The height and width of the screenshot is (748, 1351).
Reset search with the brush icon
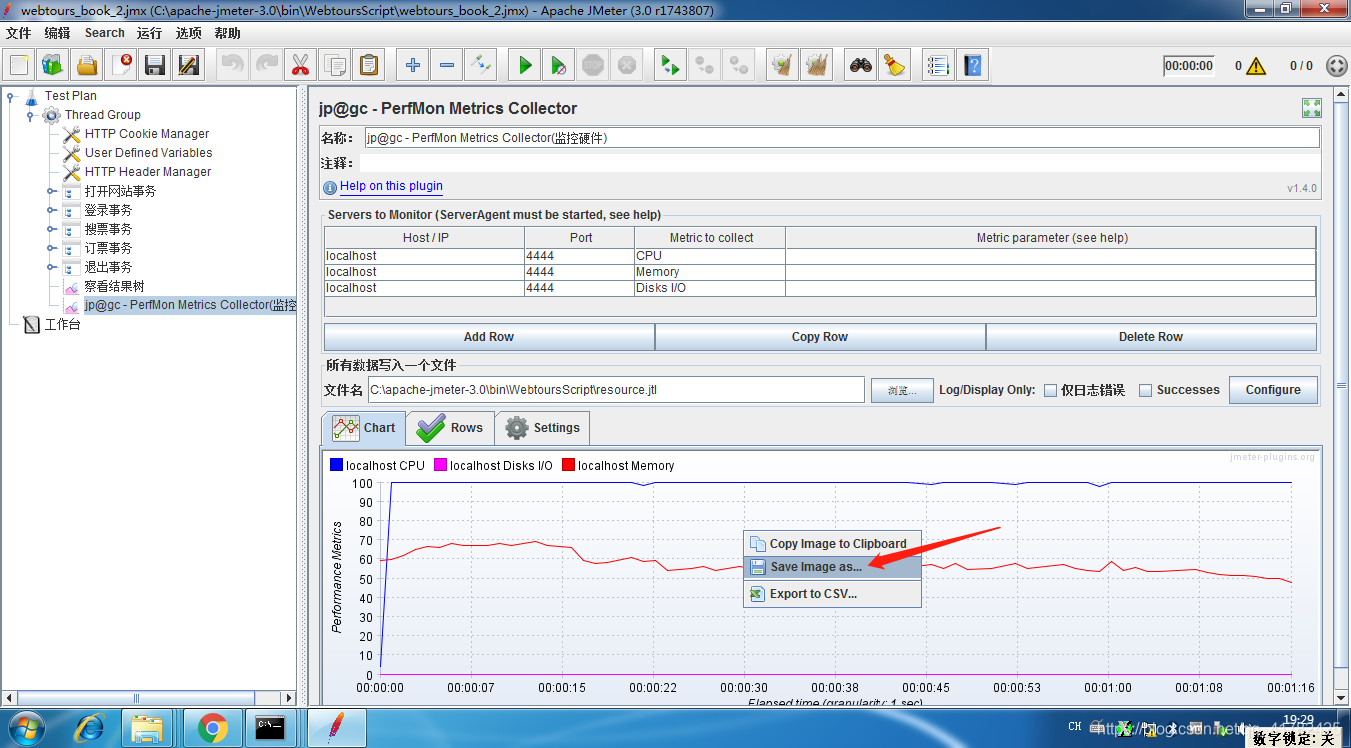pyautogui.click(x=895, y=66)
